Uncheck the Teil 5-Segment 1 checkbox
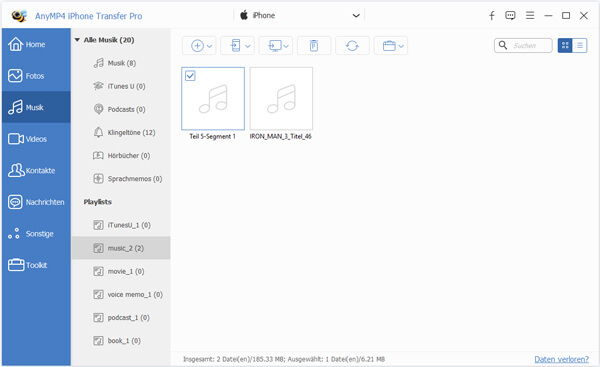 (190, 75)
